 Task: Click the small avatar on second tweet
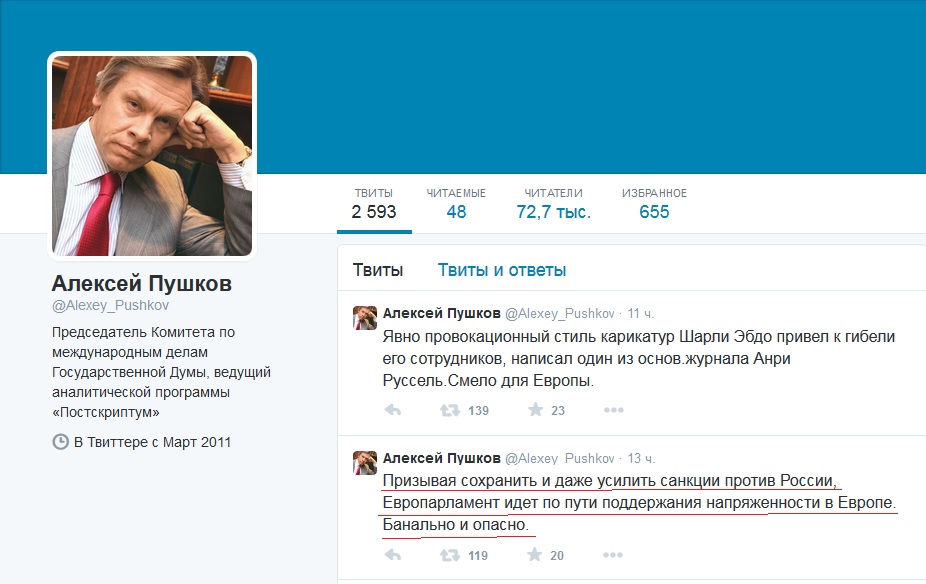365,463
